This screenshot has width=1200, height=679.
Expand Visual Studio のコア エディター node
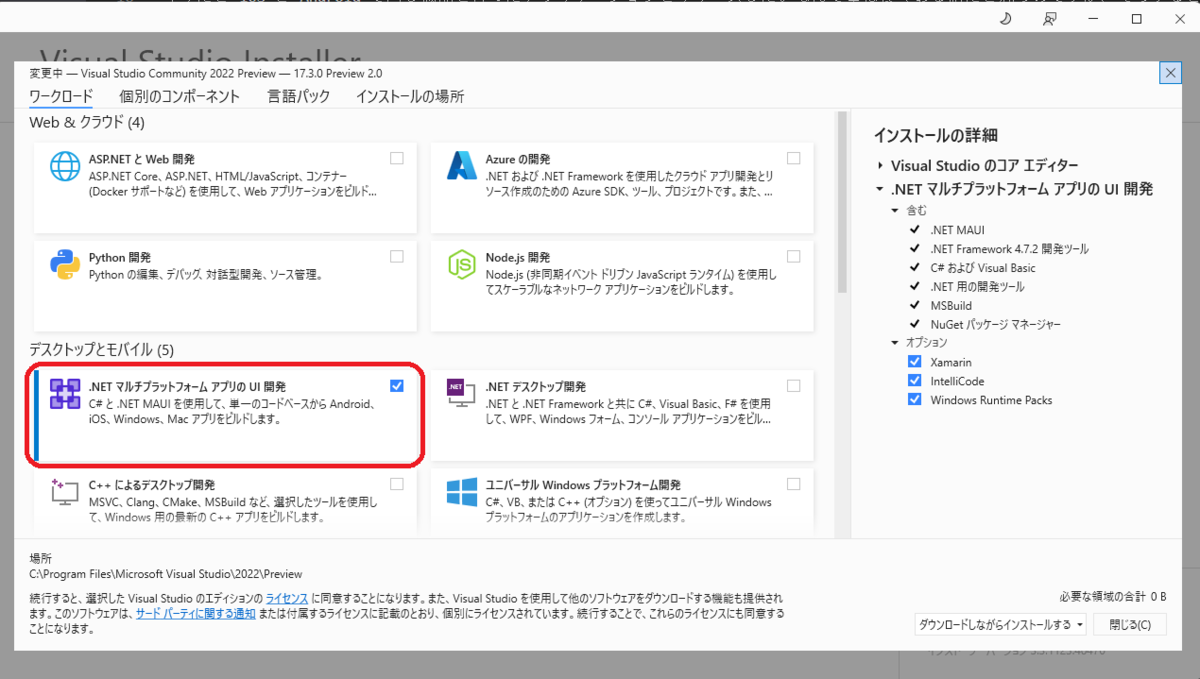tap(880, 166)
